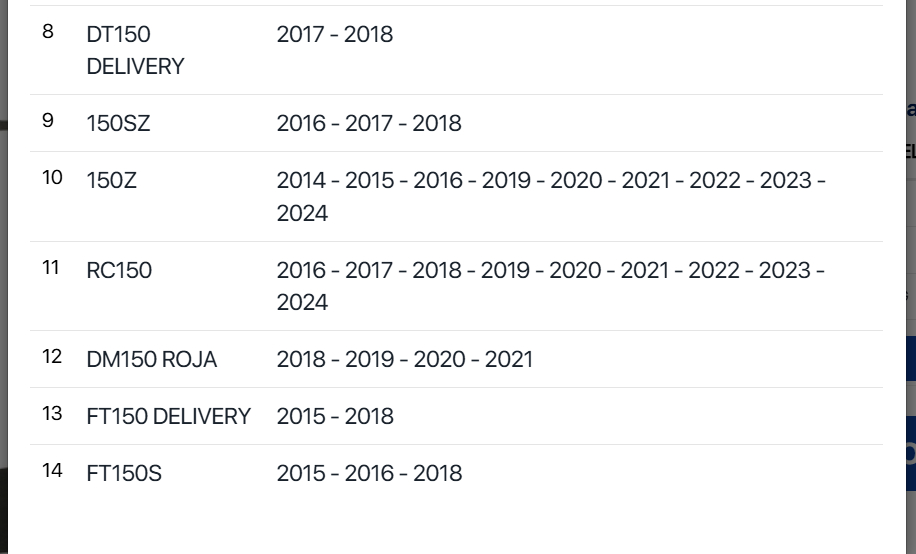
Task: Click row number 8 in the table
Action: coord(48,32)
